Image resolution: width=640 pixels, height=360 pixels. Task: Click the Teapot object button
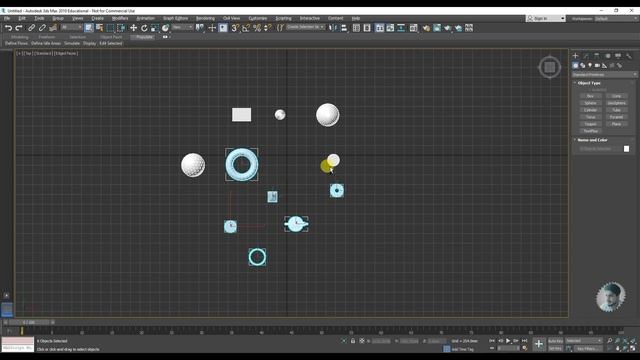tap(590, 124)
